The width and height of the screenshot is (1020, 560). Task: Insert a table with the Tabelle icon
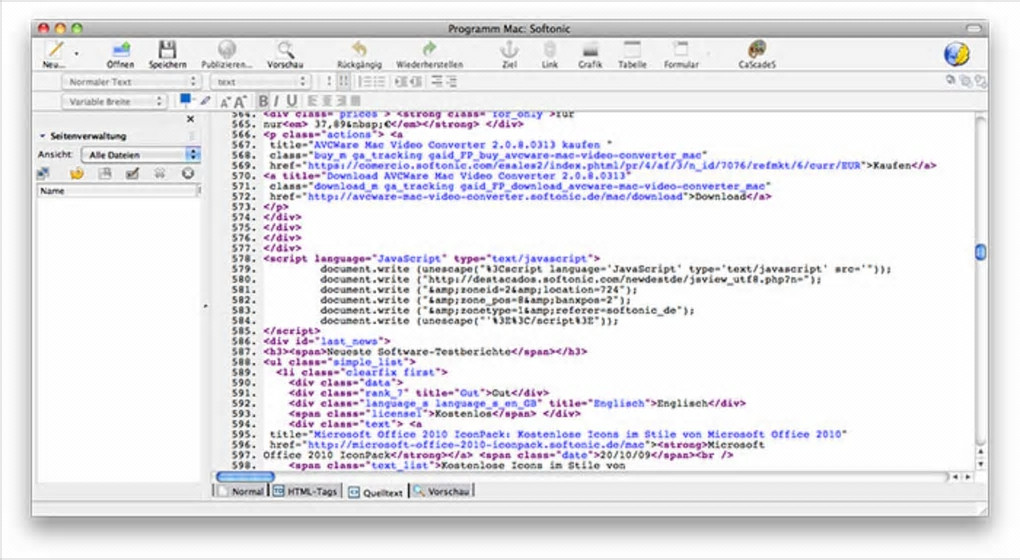pos(632,49)
